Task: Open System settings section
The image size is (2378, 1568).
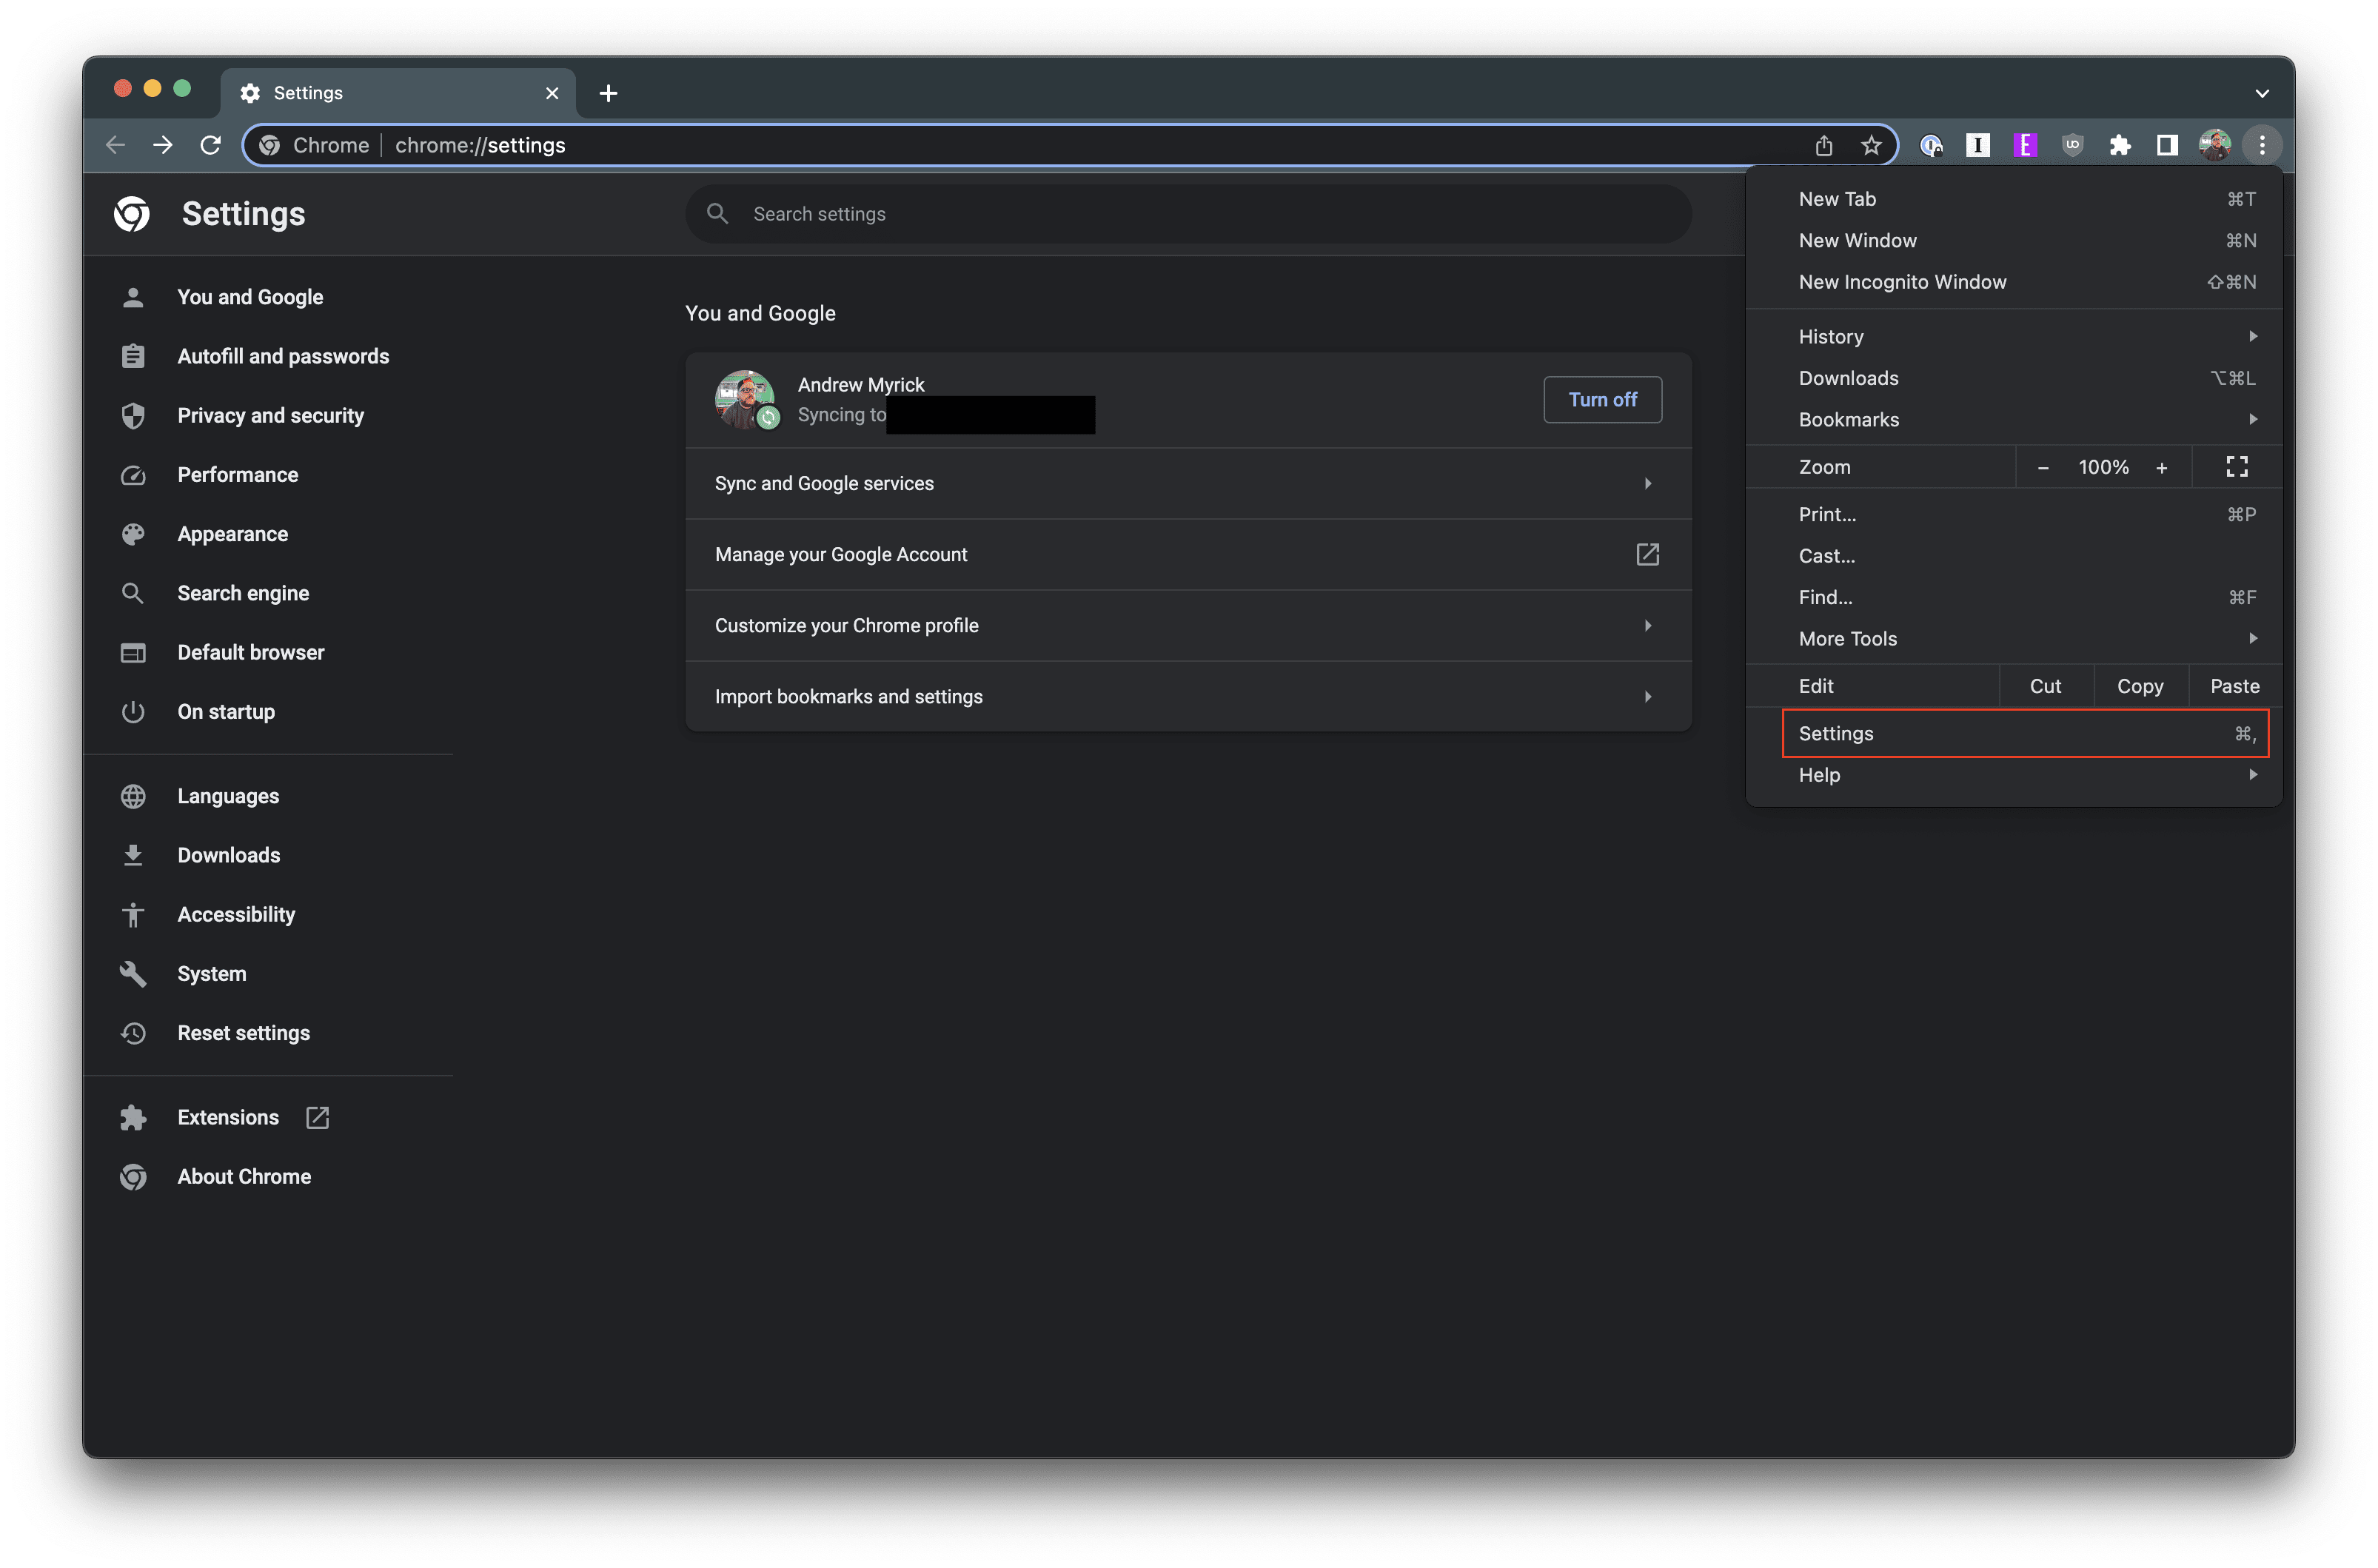Action: tap(211, 973)
